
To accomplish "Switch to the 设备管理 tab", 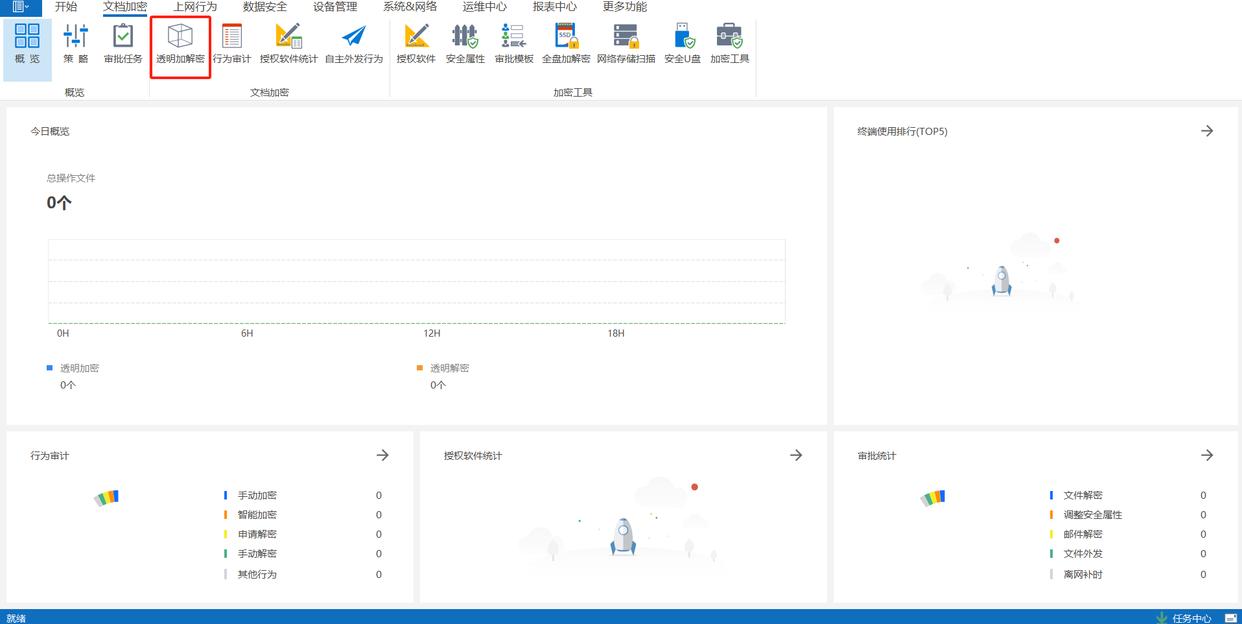I will pos(335,7).
